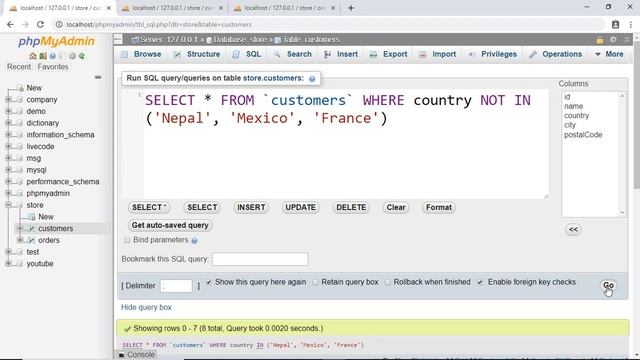Click site information icon in address bar
The image size is (640, 360).
point(59,24)
